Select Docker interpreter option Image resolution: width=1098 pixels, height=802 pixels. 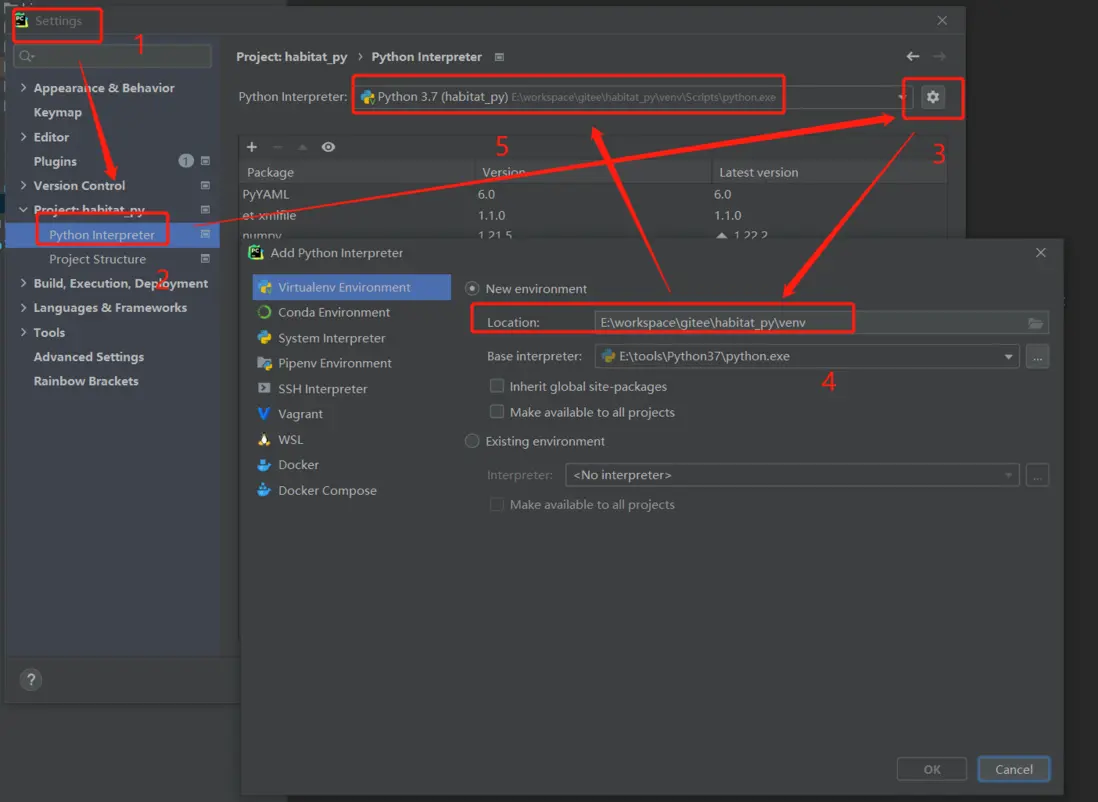click(x=352, y=465)
